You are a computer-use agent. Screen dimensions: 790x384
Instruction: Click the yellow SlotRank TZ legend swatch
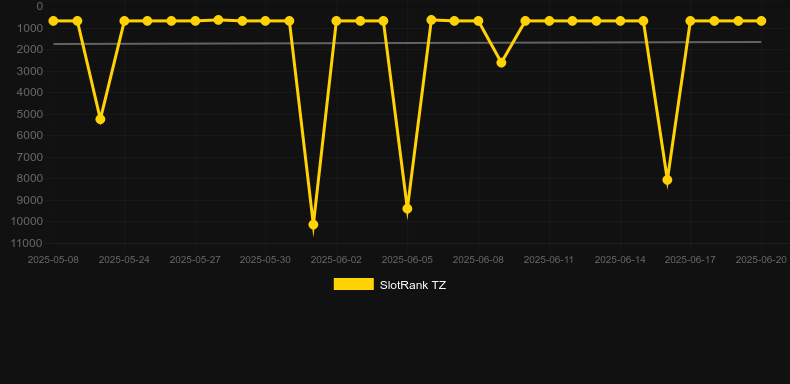[x=354, y=284]
